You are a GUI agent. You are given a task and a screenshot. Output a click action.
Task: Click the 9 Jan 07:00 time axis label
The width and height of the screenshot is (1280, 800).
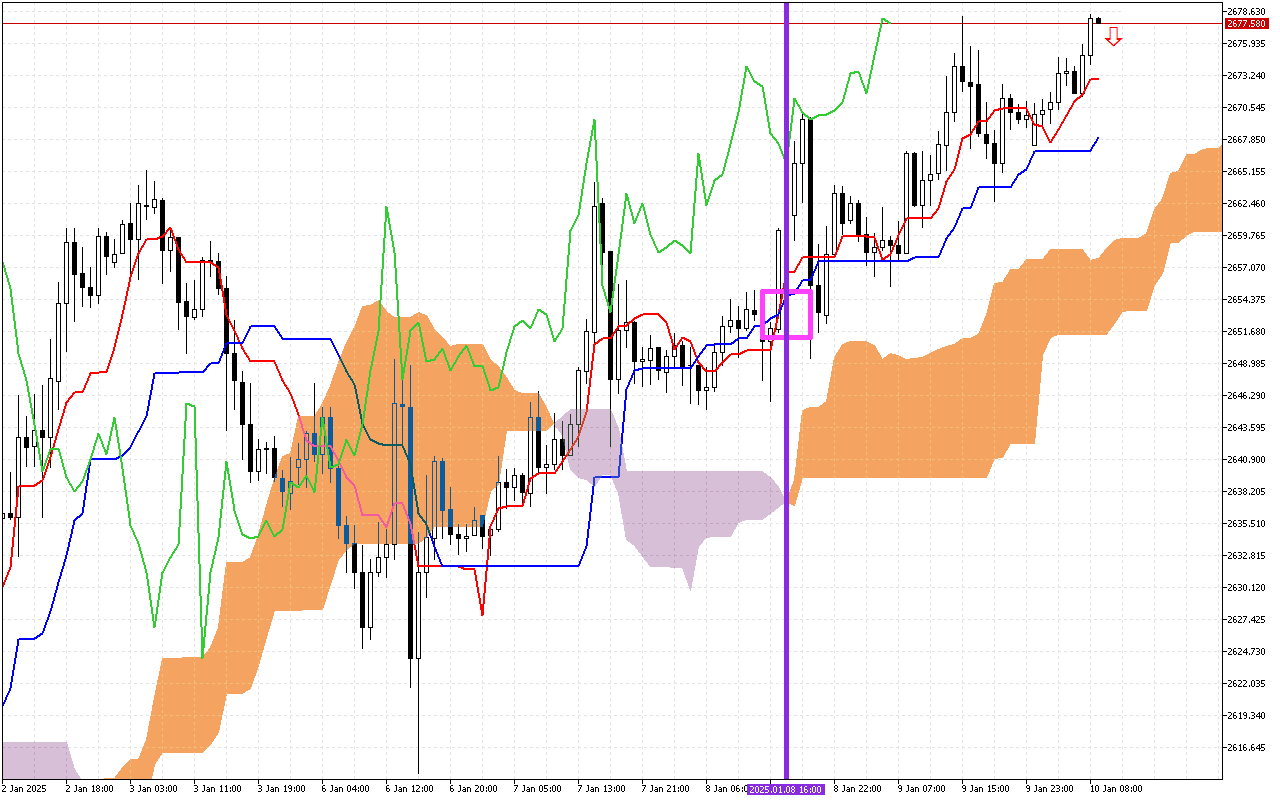924,789
